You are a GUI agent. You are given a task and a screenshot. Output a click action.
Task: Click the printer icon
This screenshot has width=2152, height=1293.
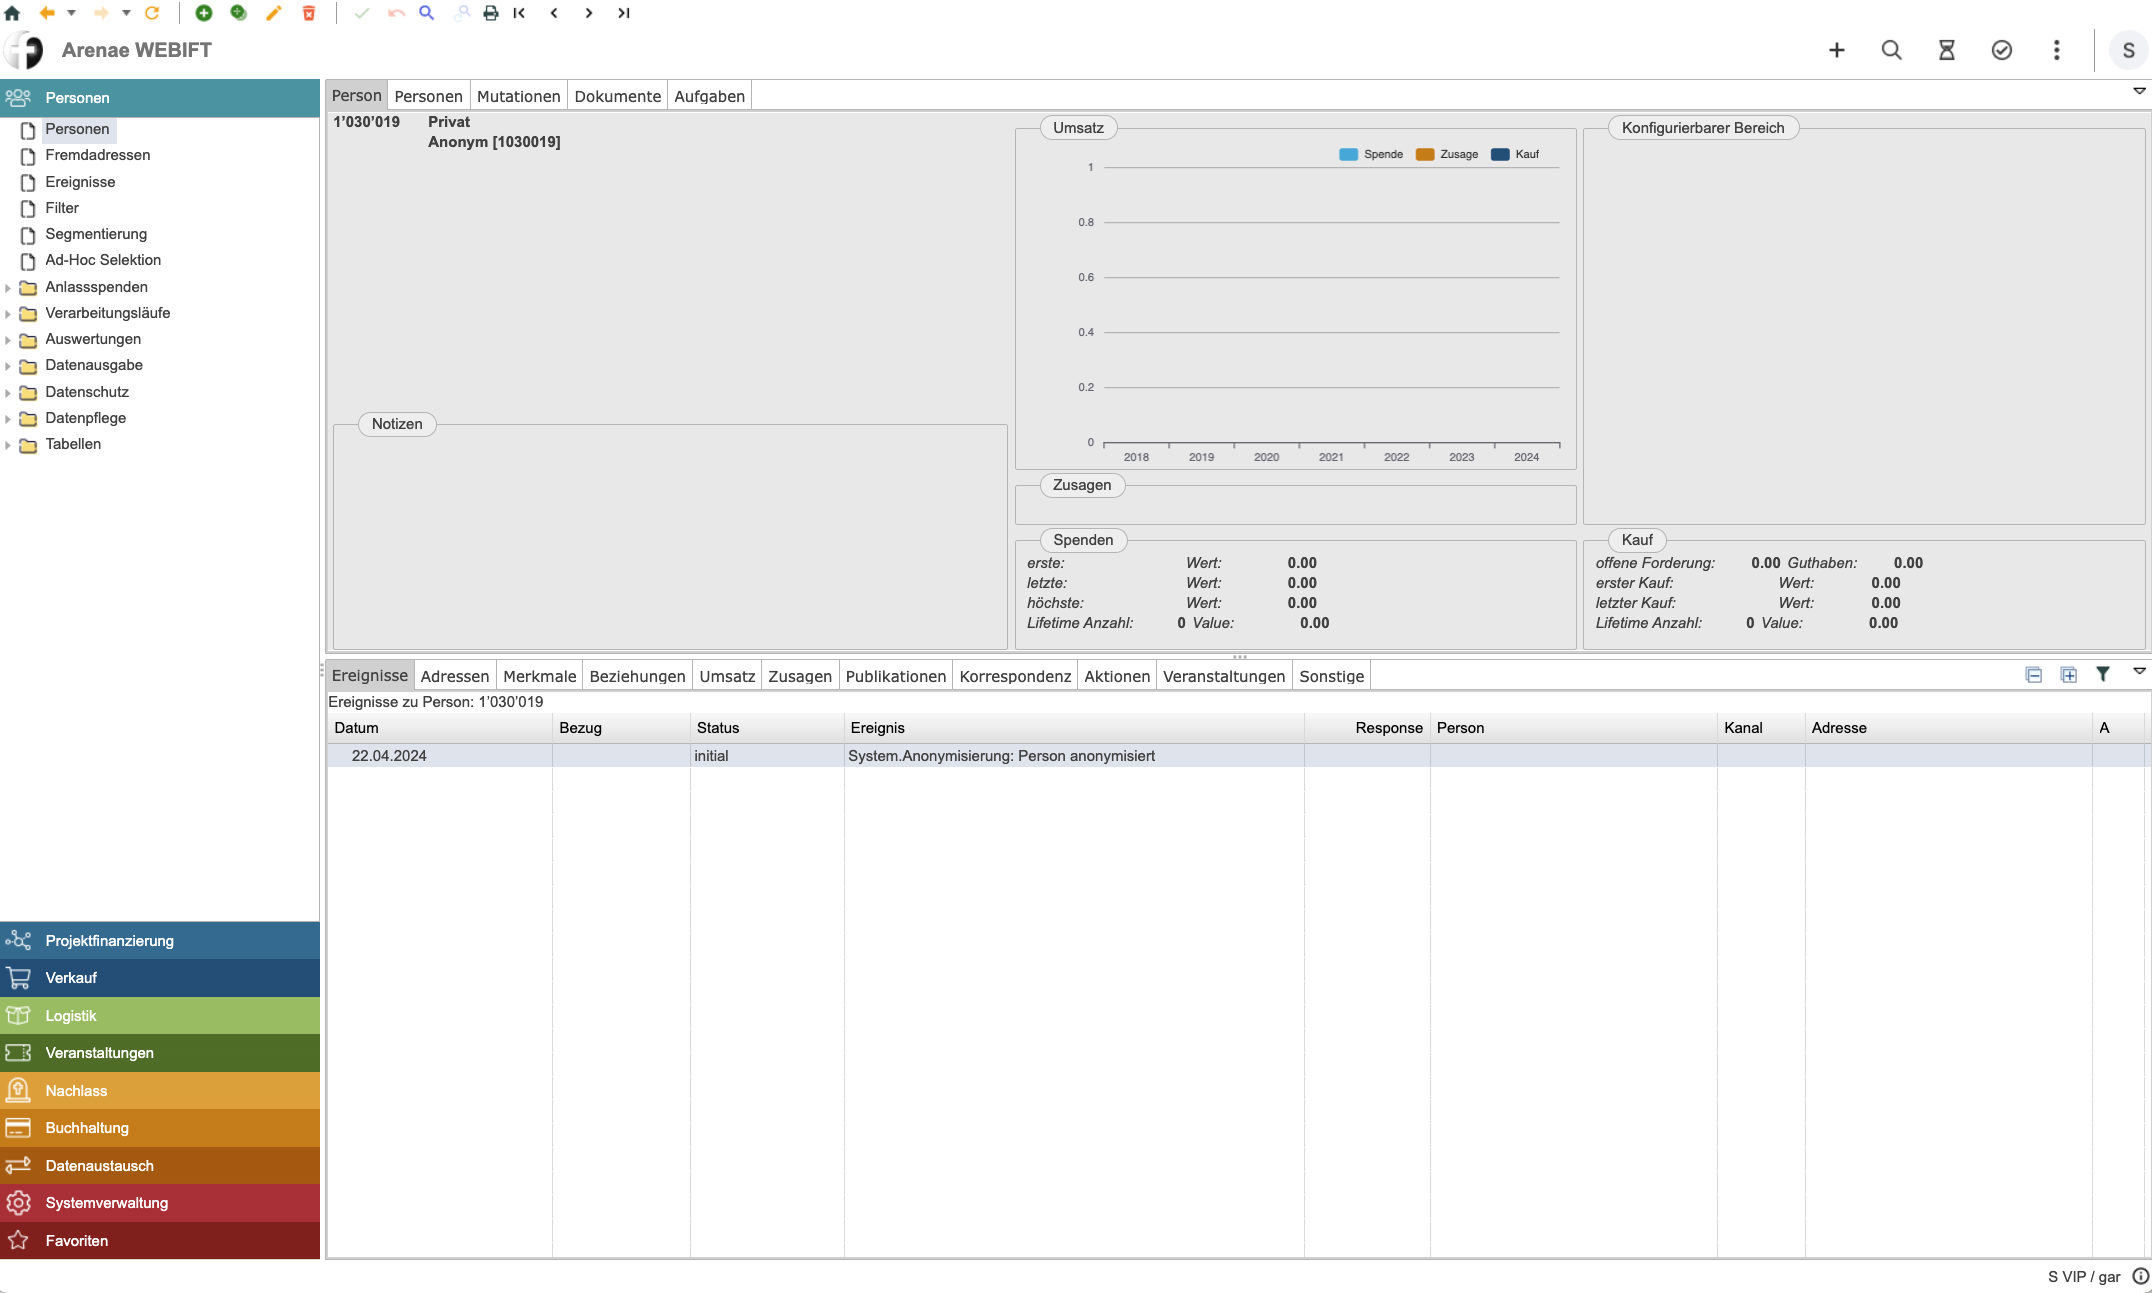(490, 13)
